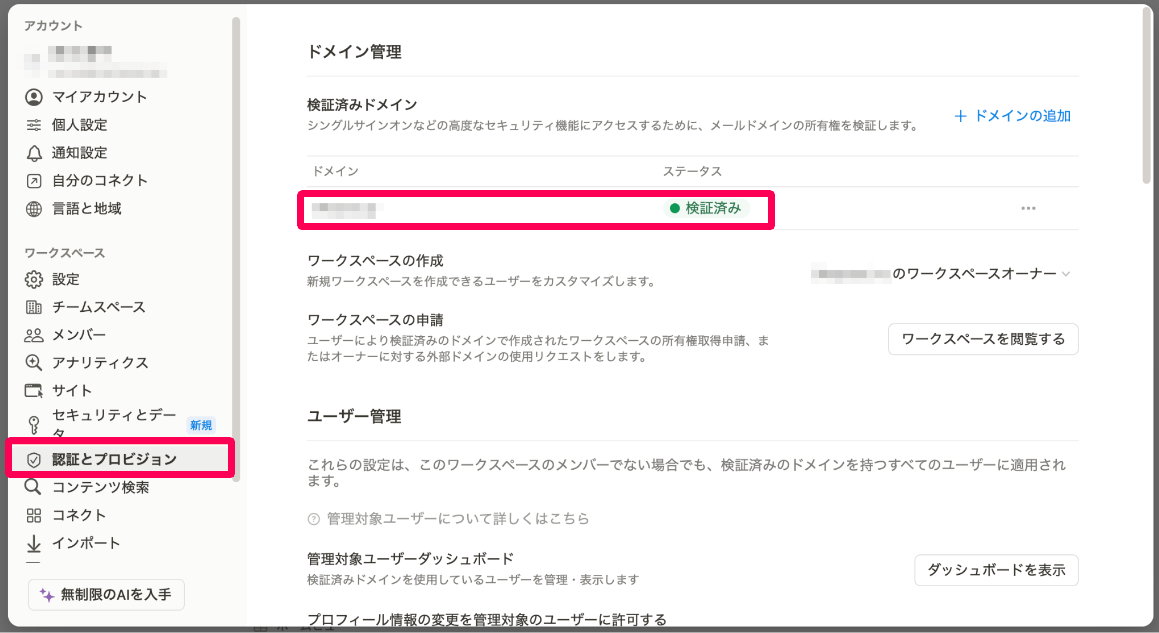The width and height of the screenshot is (1159, 633).
Task: Click the blurred account profile in the sidebar
Action: point(96,62)
